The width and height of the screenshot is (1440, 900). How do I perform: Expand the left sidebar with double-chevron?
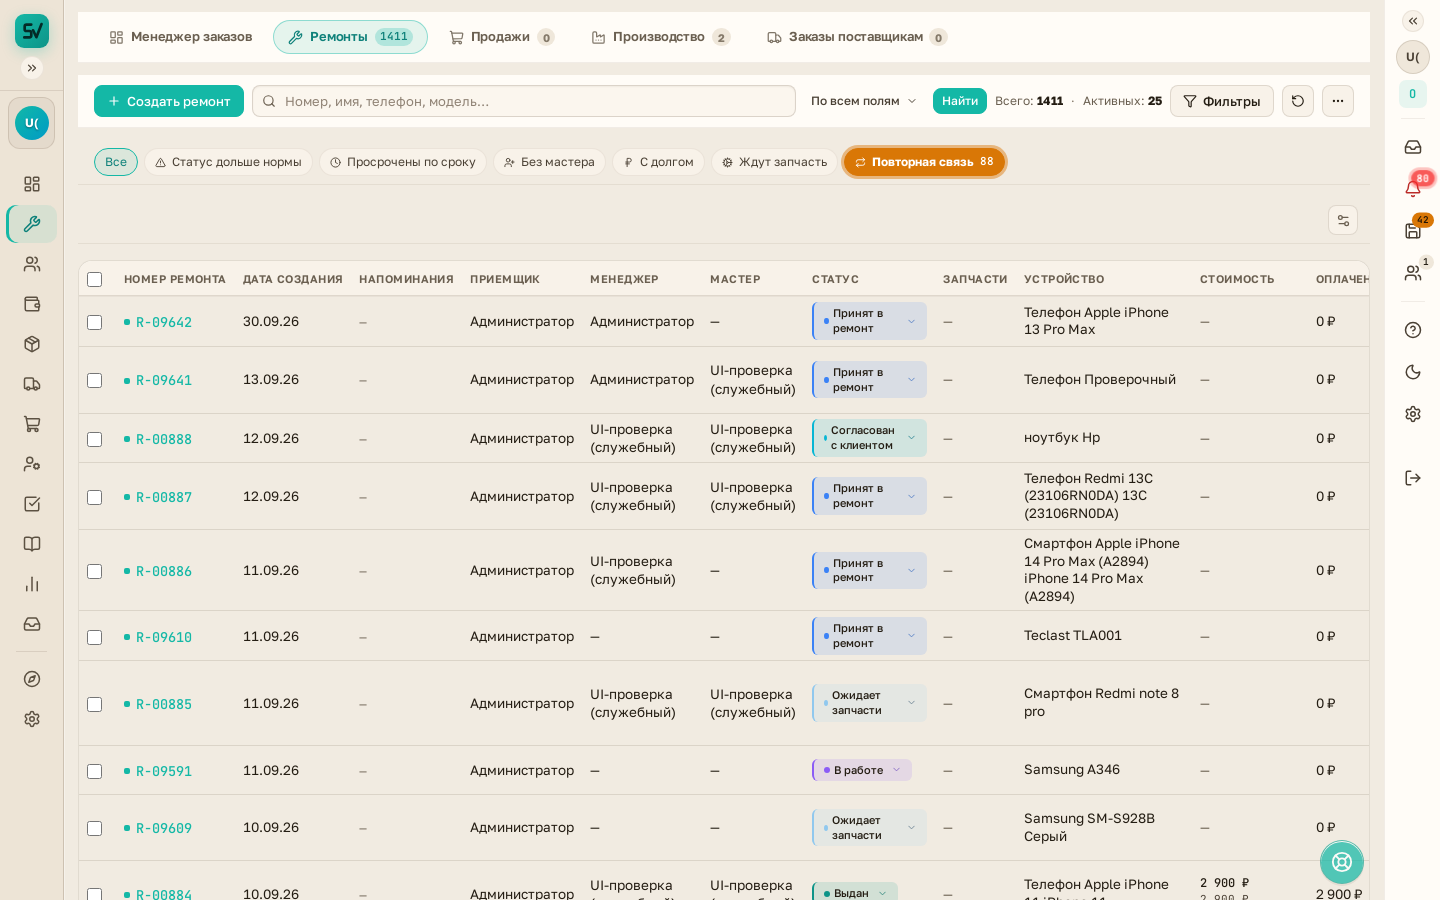pos(32,68)
